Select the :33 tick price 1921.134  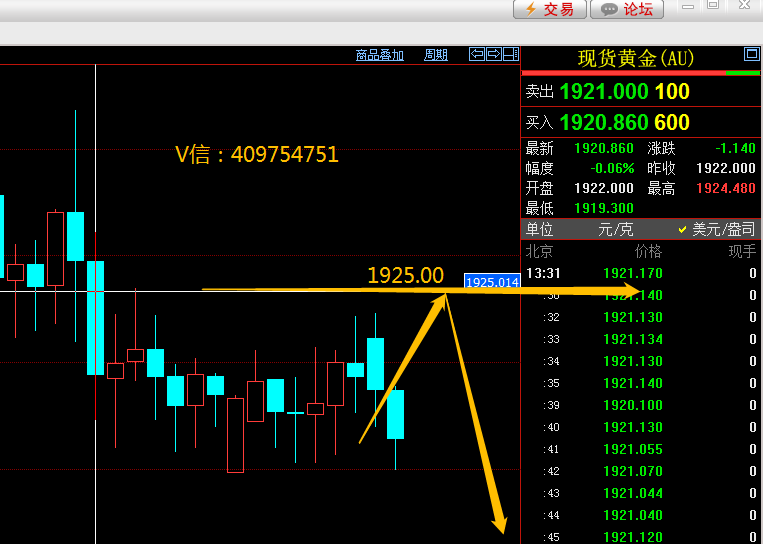633,339
